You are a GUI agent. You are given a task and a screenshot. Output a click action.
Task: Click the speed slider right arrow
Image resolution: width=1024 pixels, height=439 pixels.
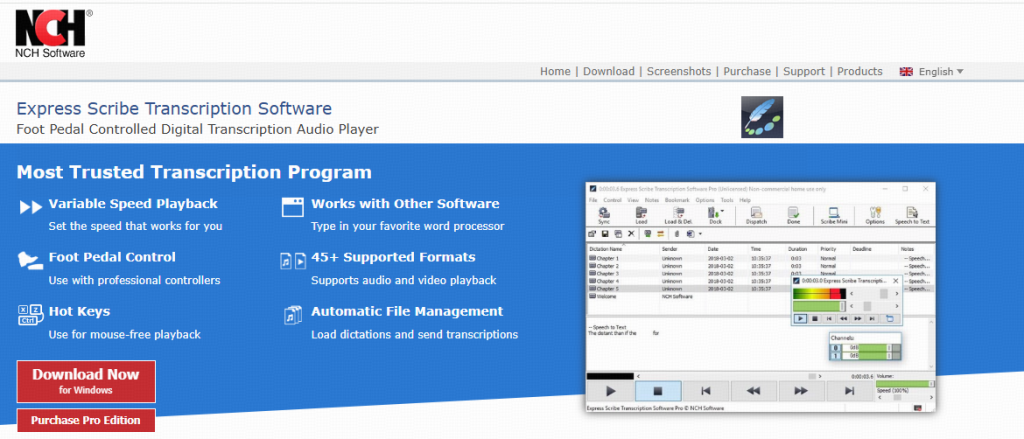click(x=931, y=397)
